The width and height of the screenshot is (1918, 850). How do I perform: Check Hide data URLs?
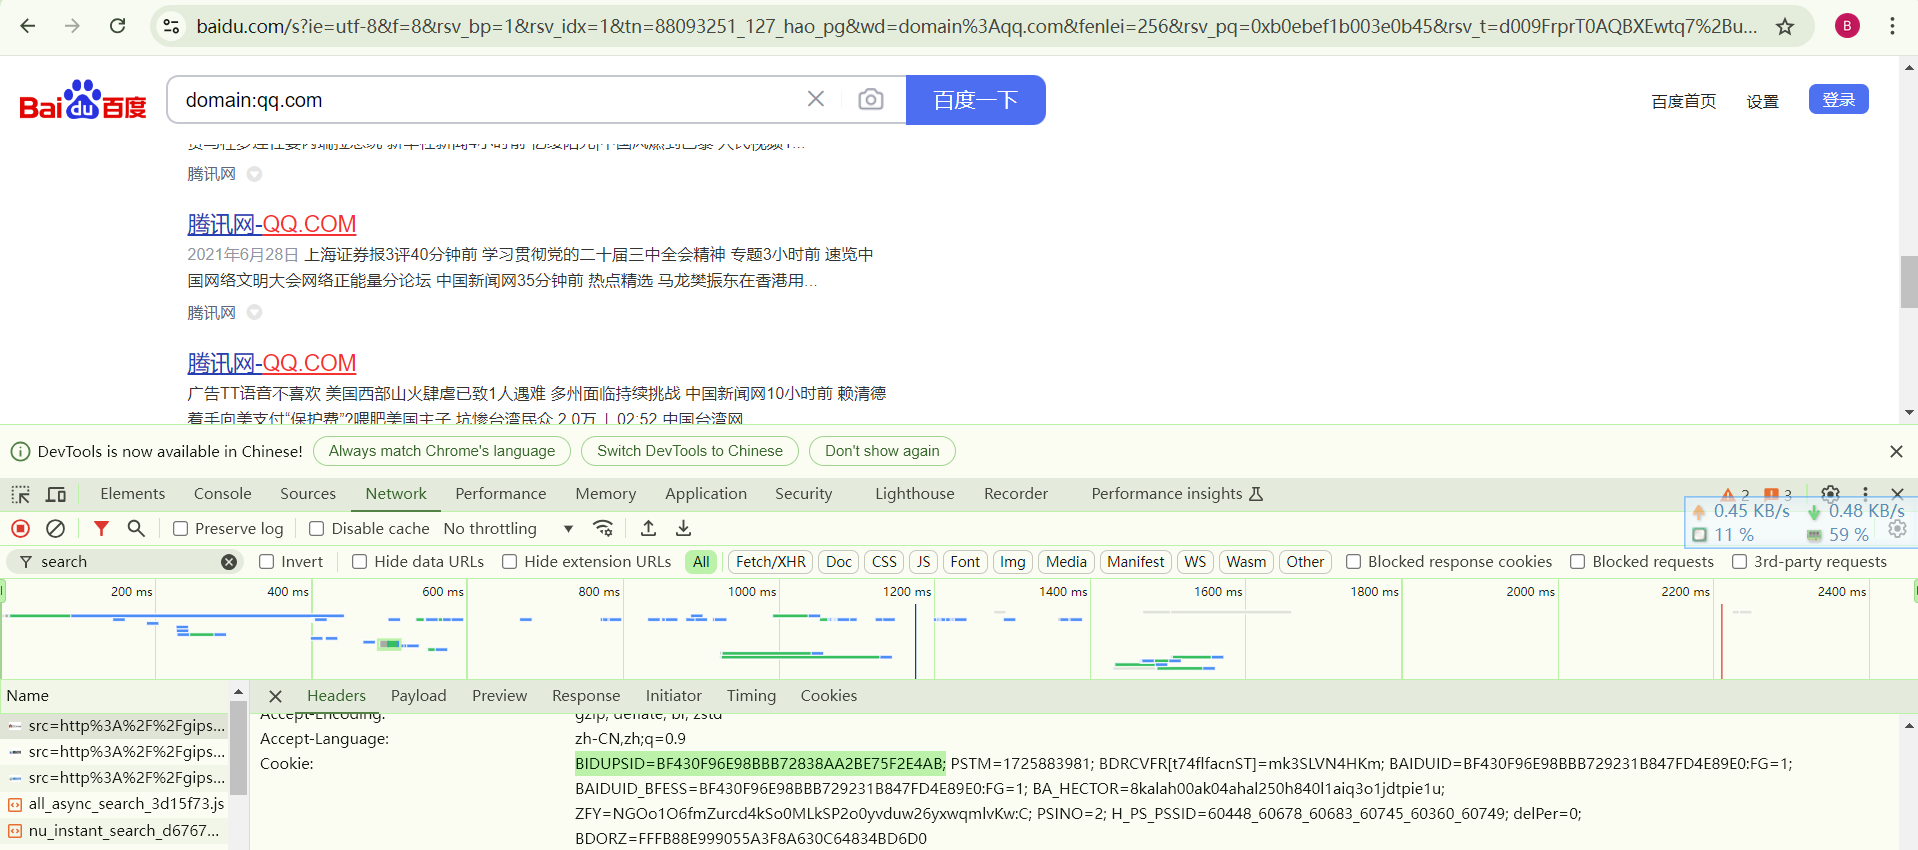360,562
